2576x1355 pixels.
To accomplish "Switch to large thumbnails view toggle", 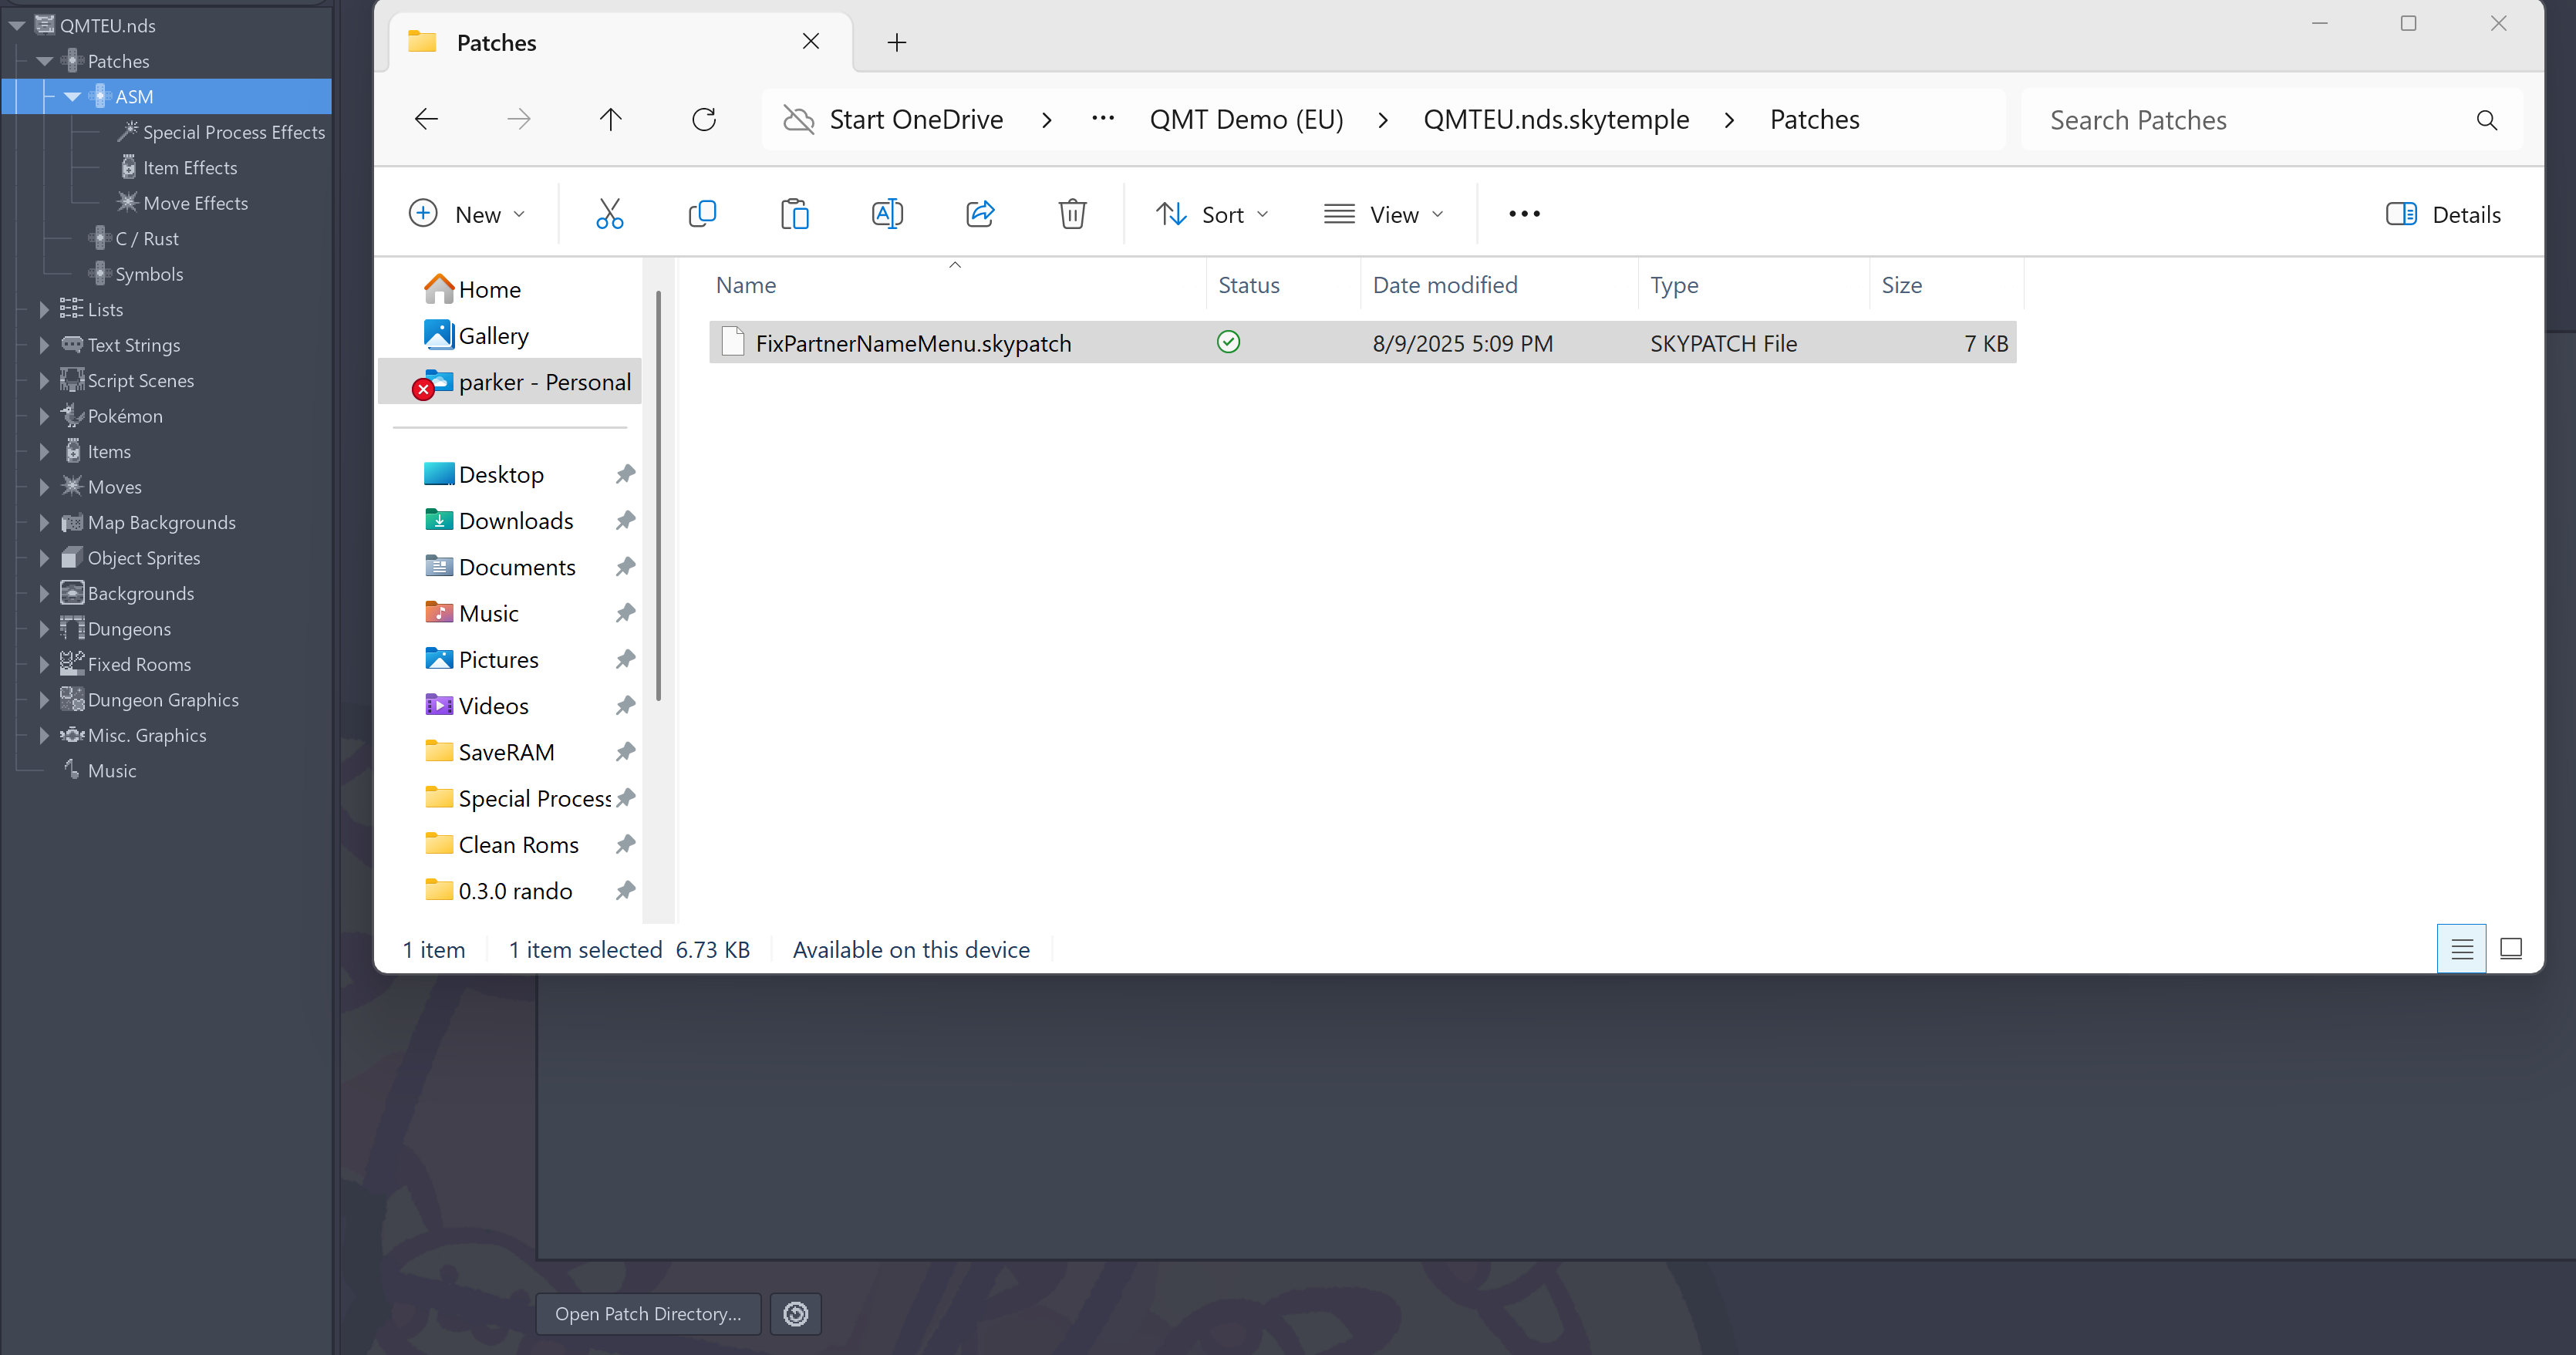I will (2510, 948).
